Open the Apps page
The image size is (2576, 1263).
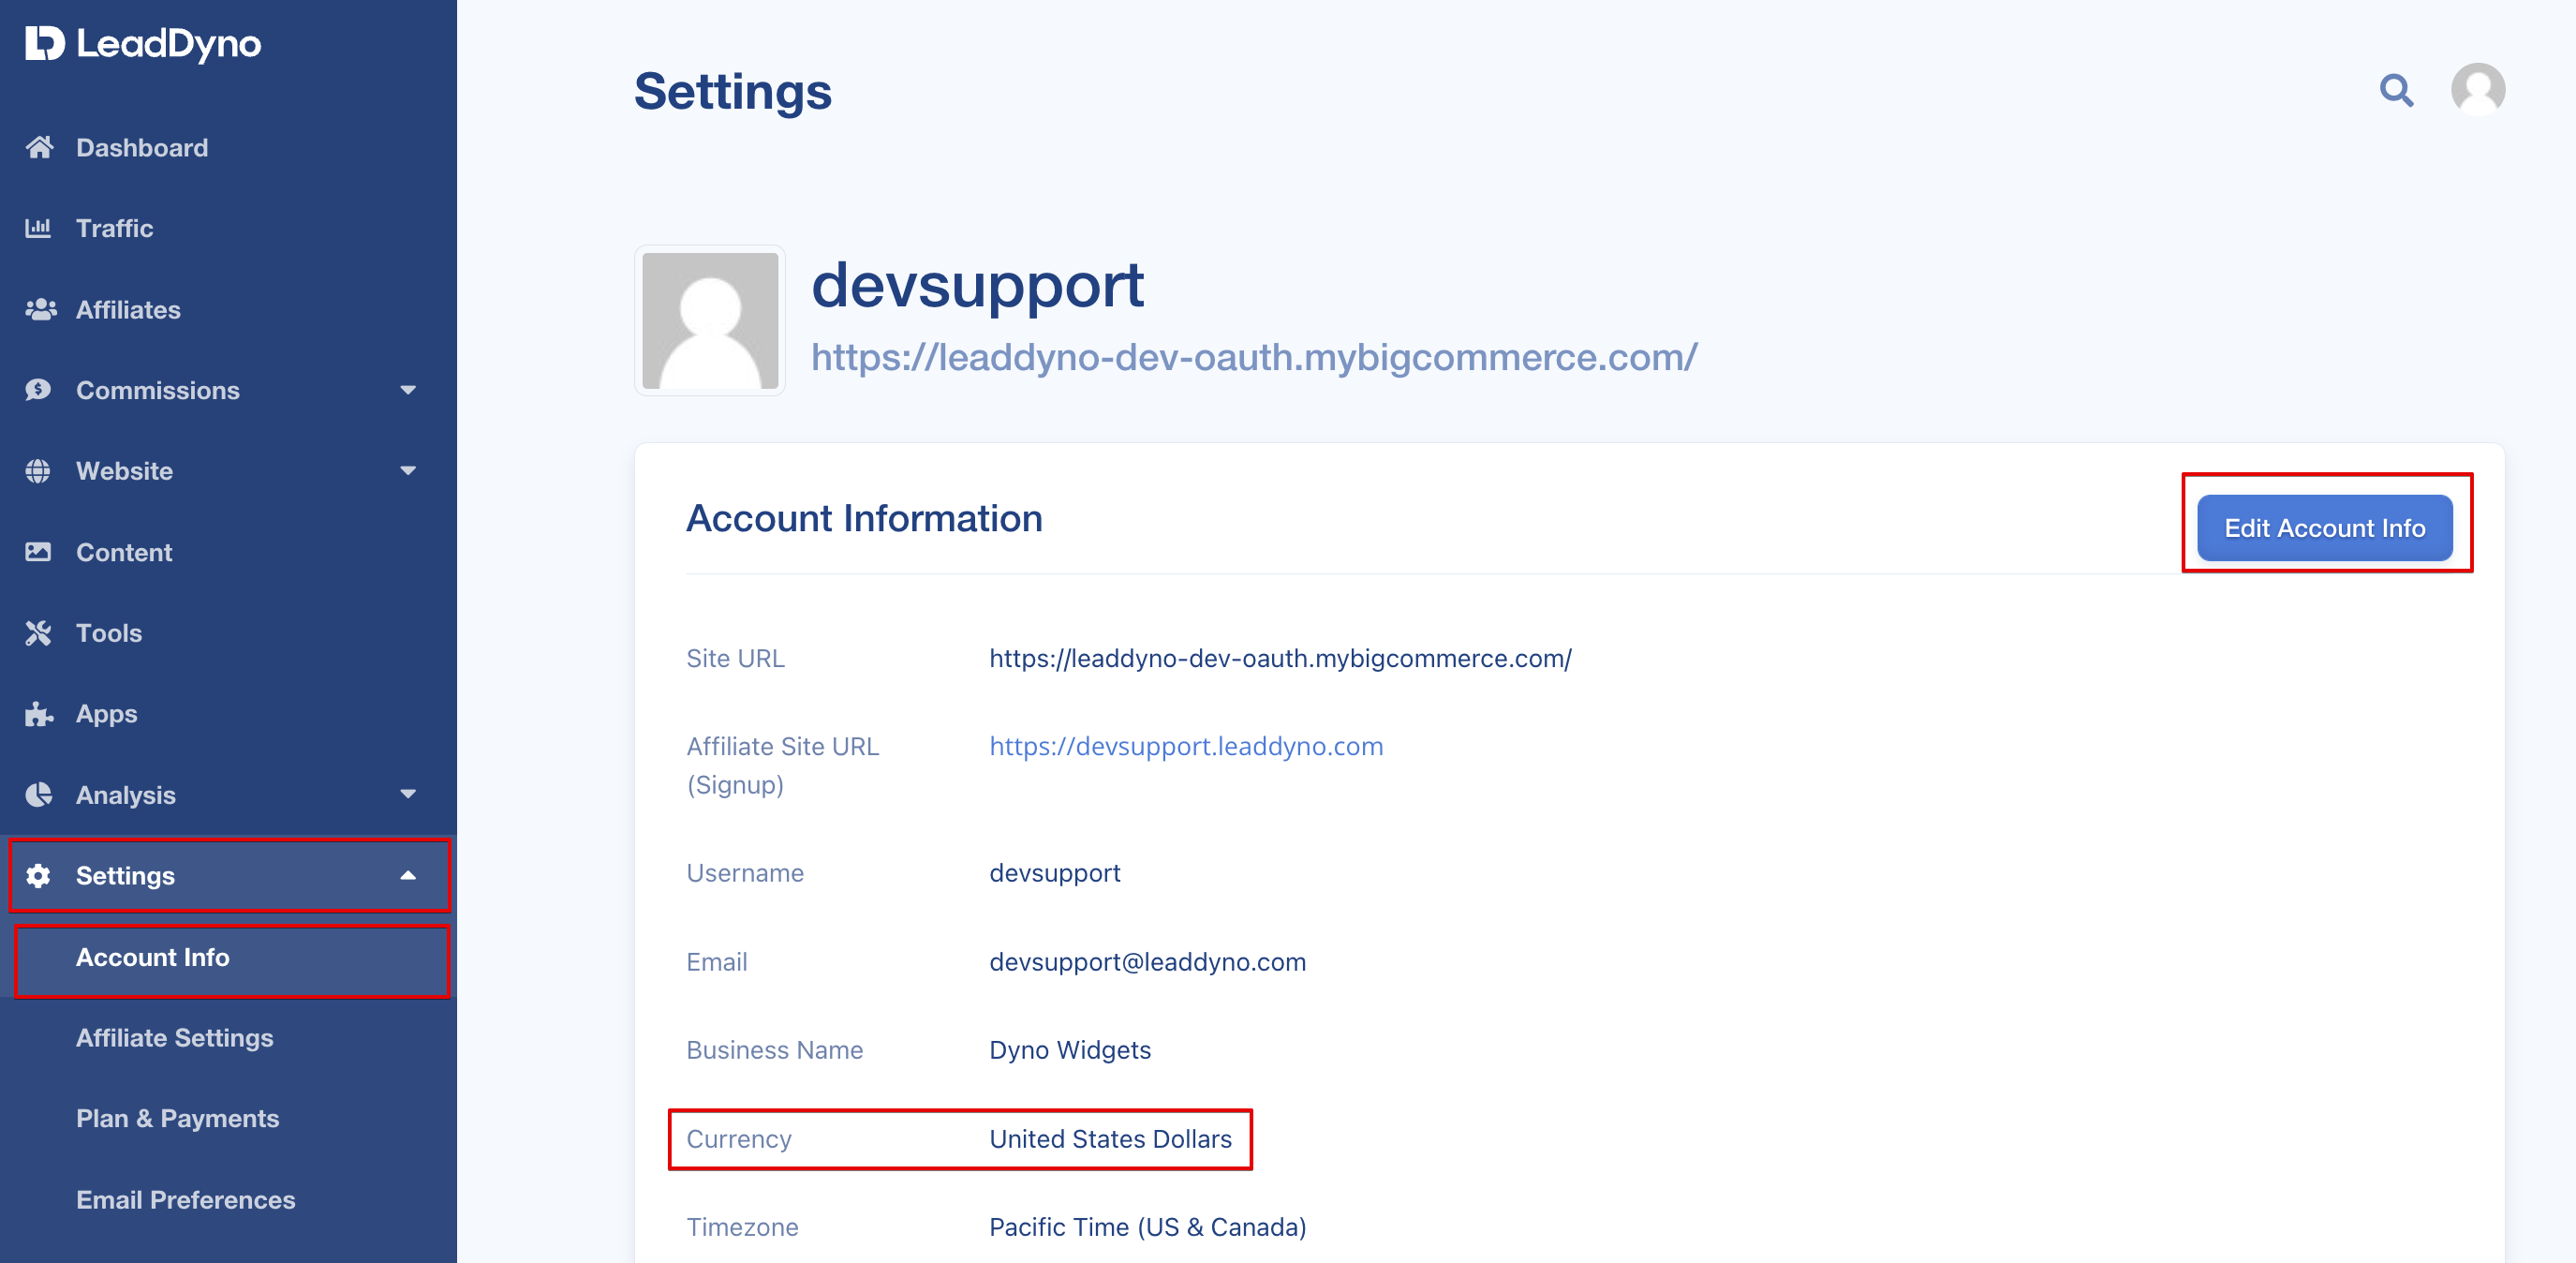click(107, 714)
